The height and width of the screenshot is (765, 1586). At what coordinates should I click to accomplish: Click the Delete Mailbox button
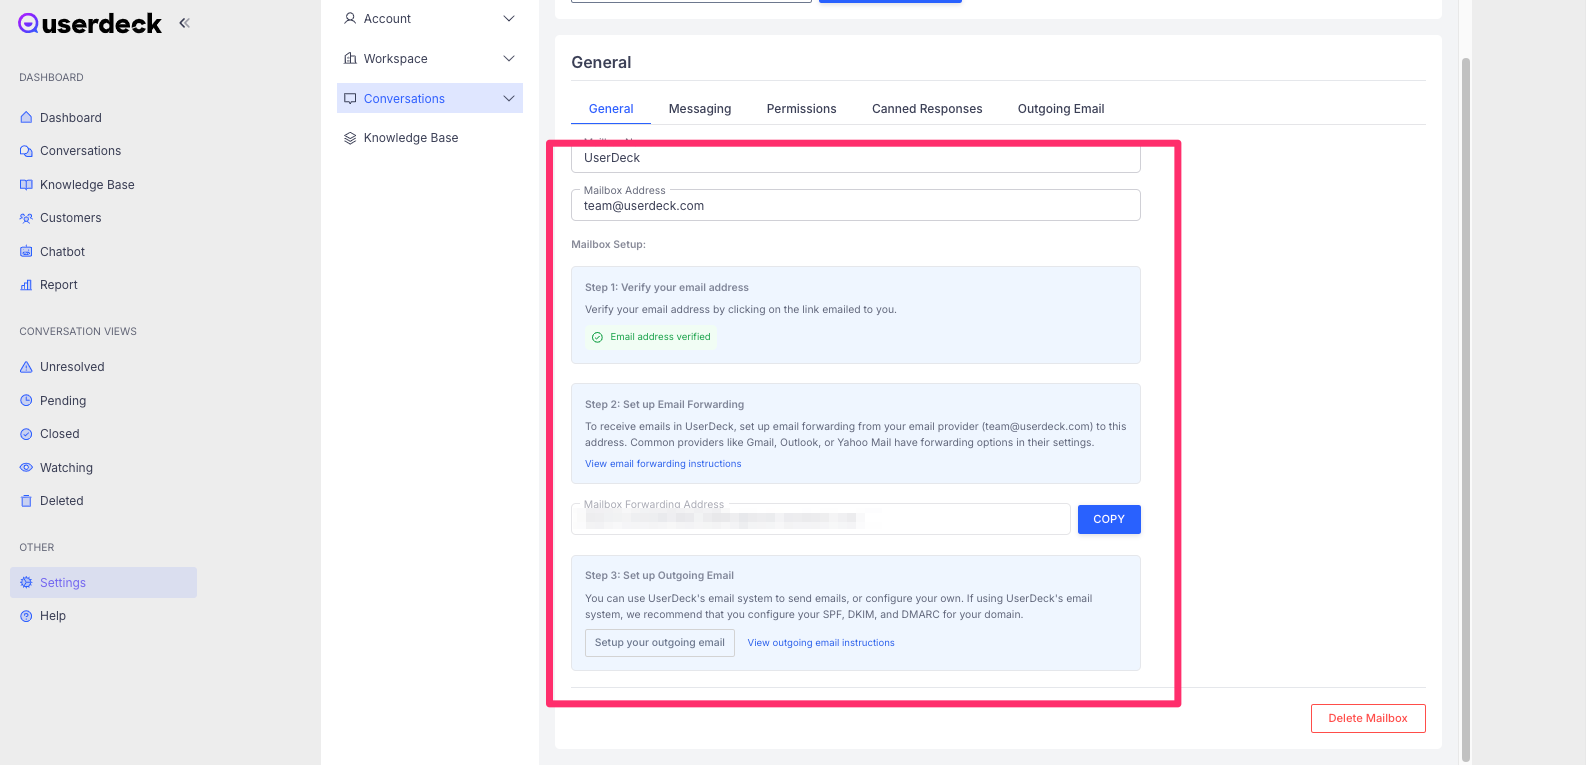pyautogui.click(x=1368, y=718)
